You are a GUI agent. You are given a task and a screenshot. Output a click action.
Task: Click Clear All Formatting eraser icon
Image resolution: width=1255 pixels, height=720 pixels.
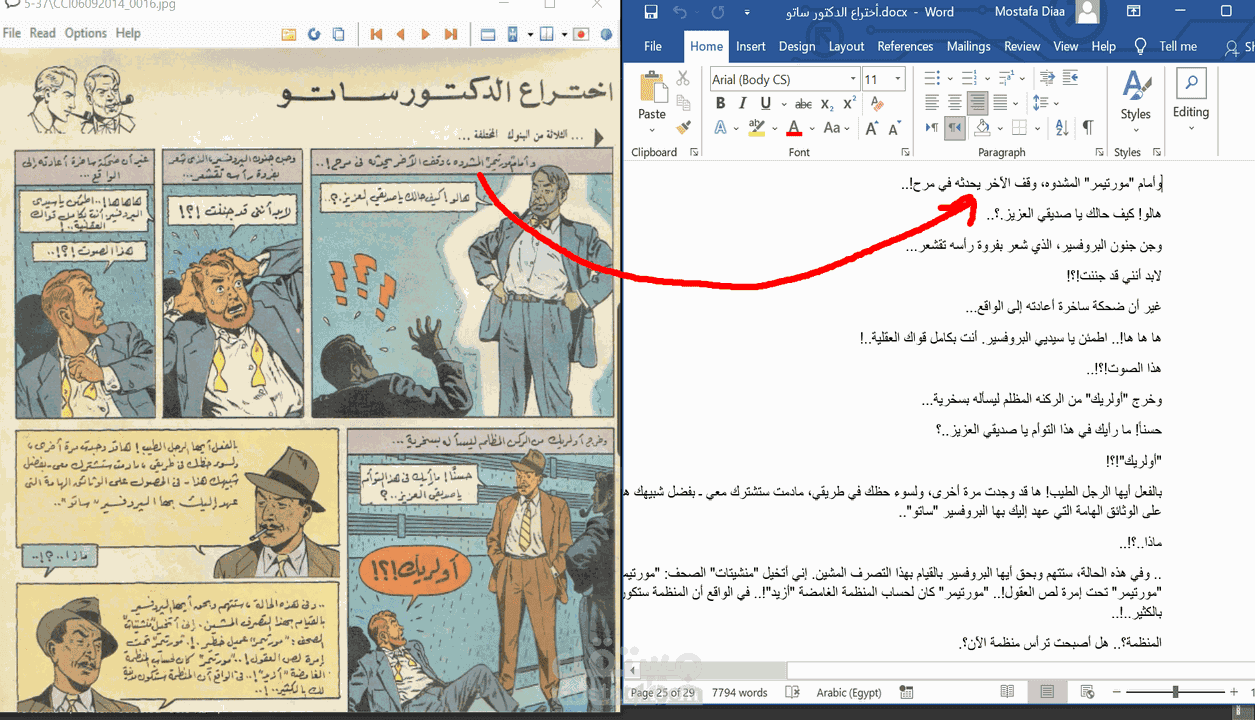[x=877, y=104]
